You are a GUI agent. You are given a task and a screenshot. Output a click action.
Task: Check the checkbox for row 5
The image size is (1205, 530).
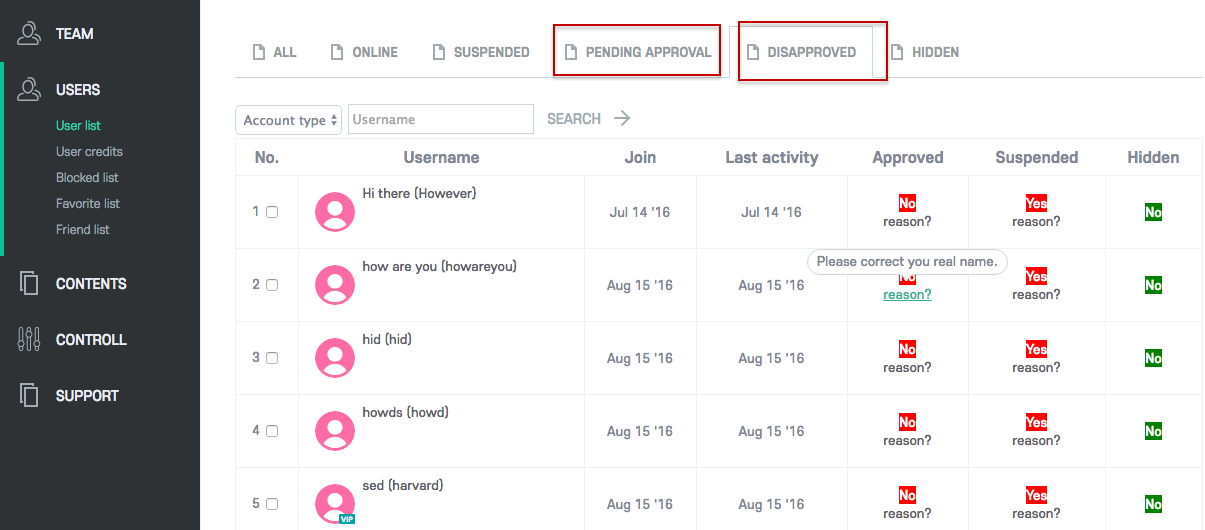pos(272,504)
